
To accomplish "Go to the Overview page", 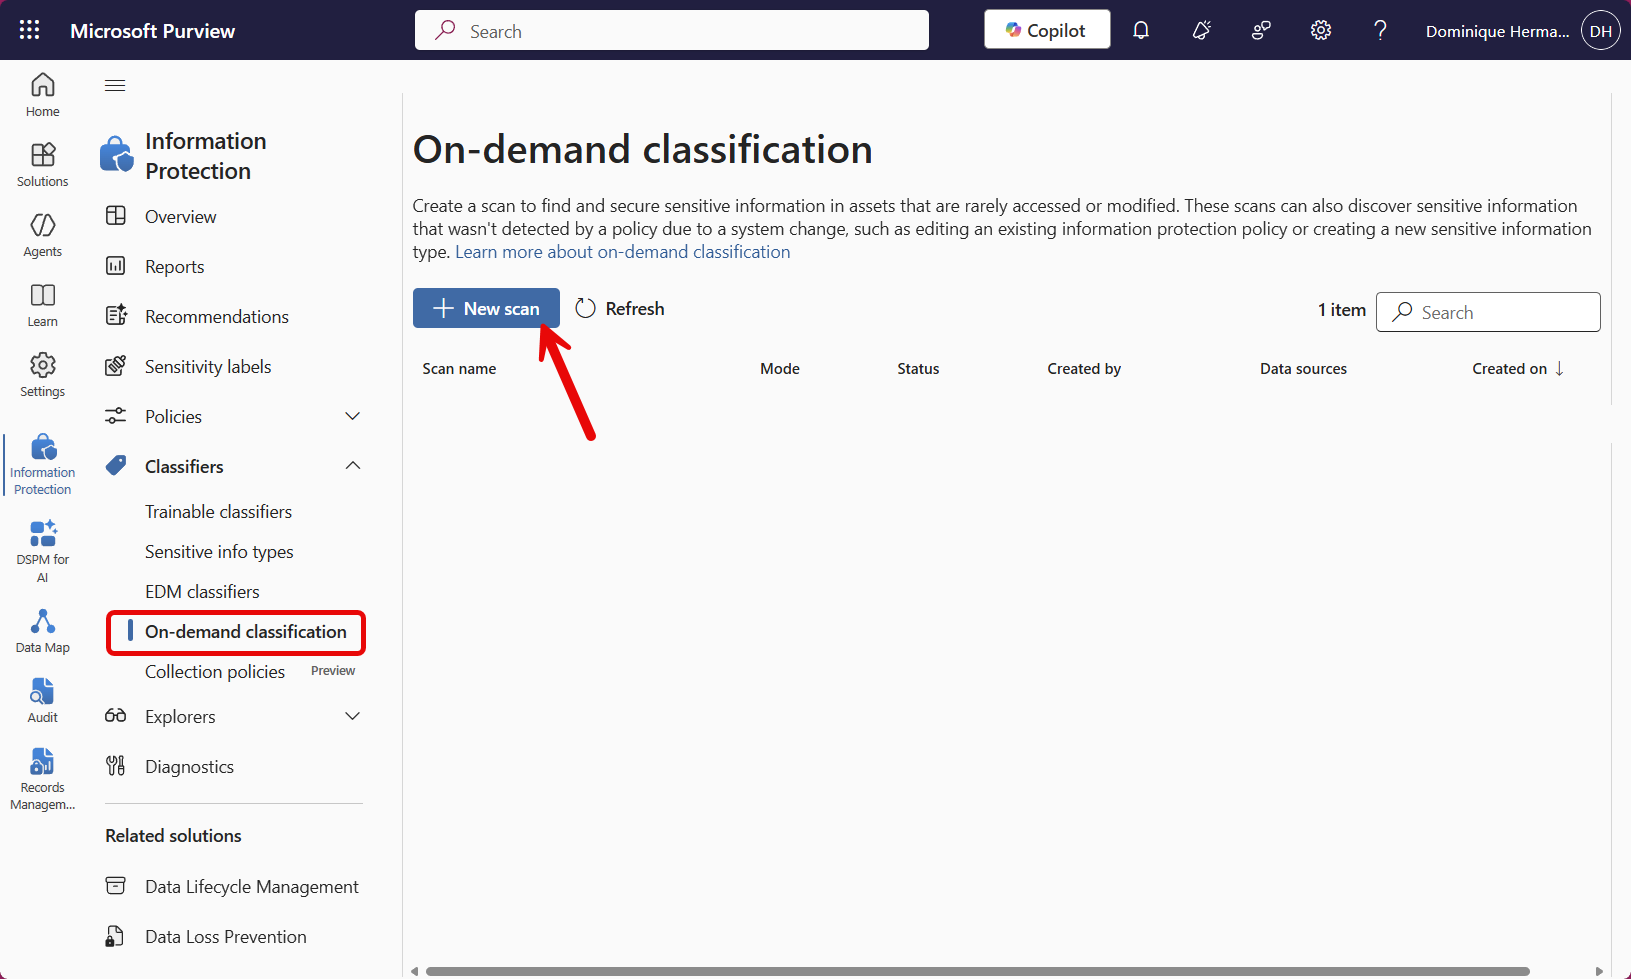I will 180,216.
